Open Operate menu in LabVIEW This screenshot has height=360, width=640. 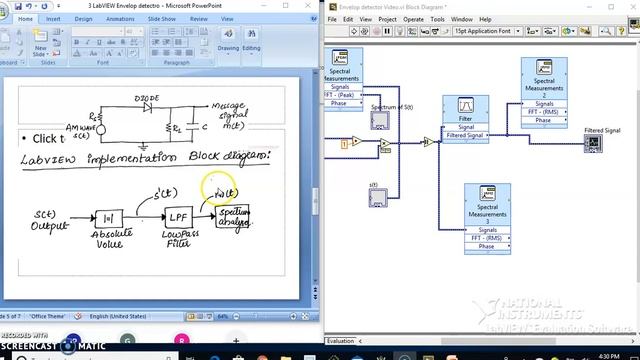pyautogui.click(x=413, y=19)
